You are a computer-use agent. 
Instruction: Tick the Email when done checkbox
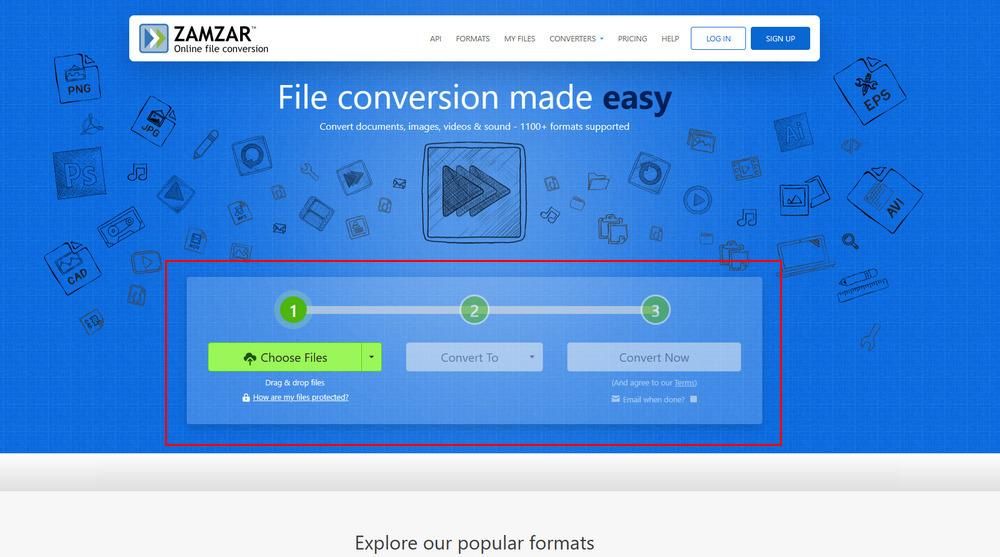click(693, 399)
